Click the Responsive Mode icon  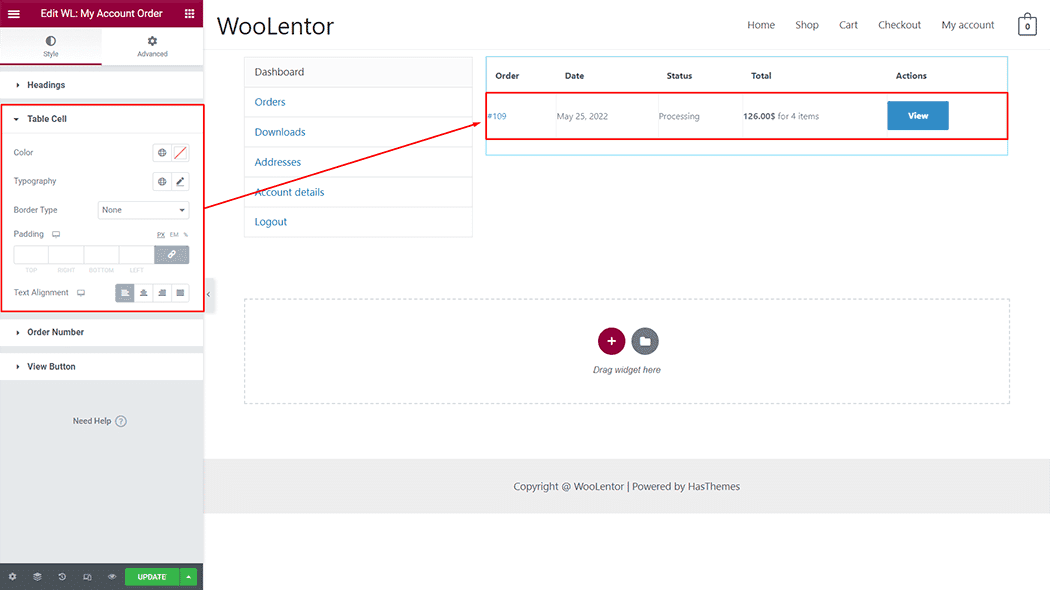coord(87,577)
